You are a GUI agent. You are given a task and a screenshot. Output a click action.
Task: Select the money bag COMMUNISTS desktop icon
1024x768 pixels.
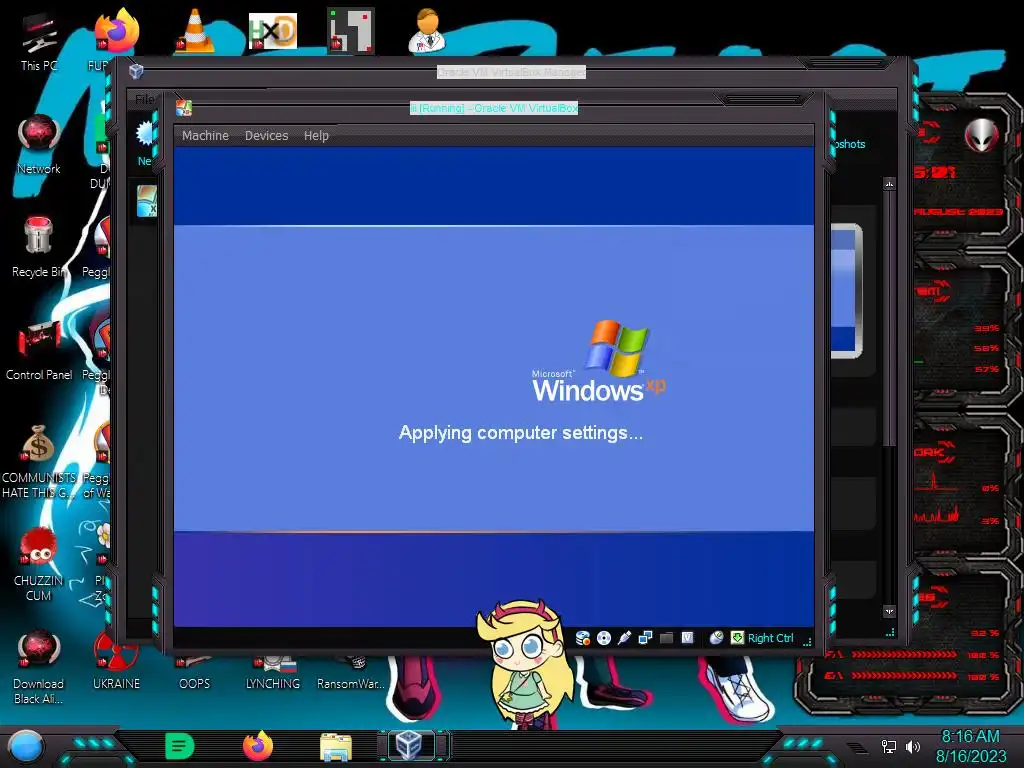pos(39,462)
